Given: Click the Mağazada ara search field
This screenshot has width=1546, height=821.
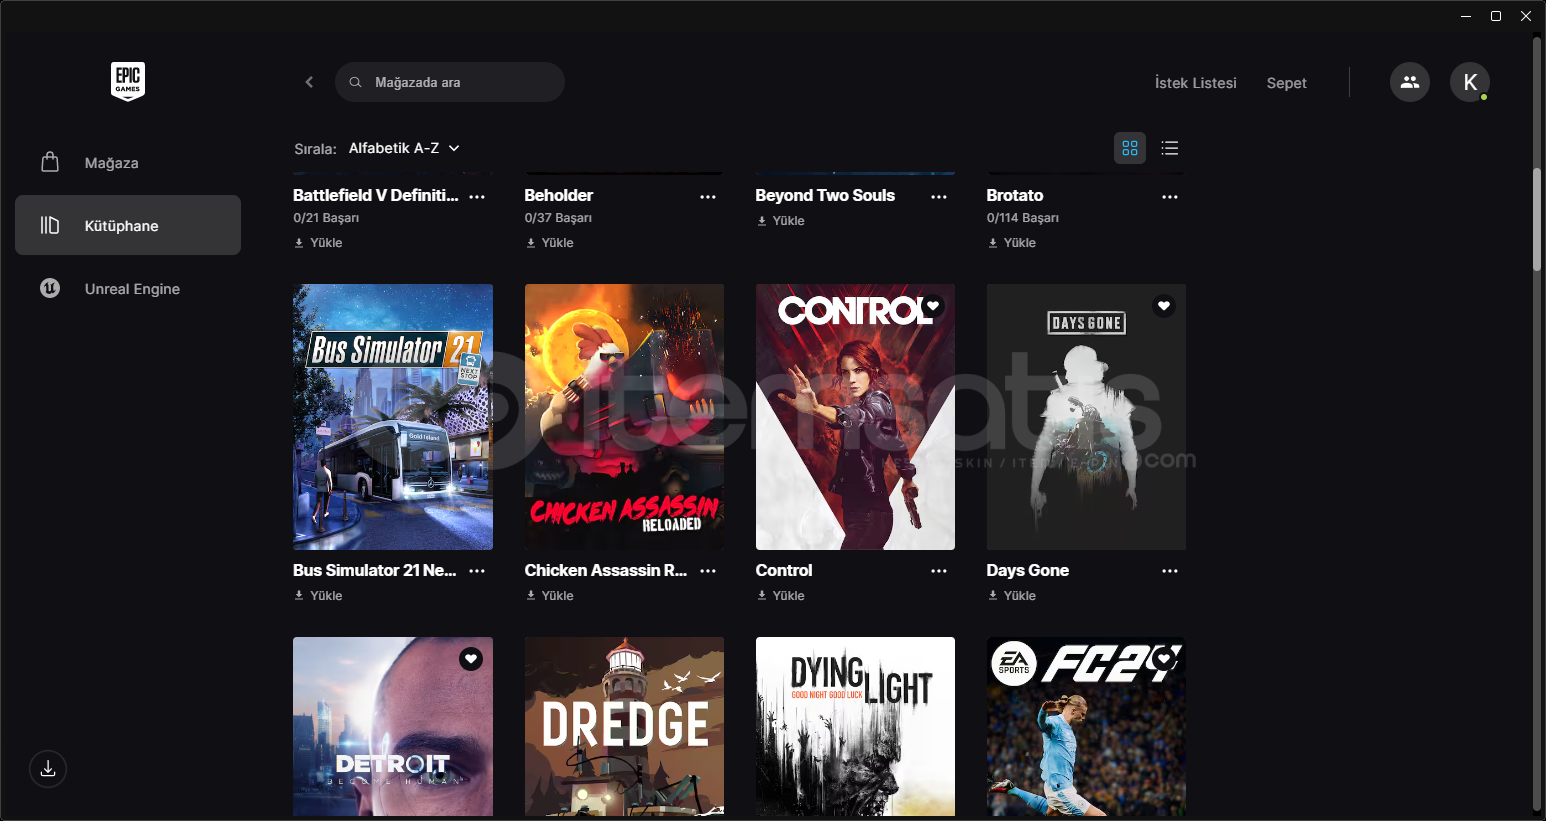Looking at the screenshot, I should [x=450, y=82].
